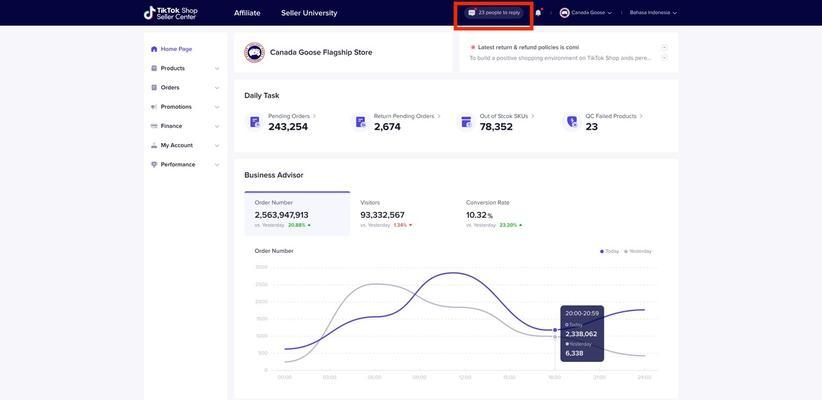Click the Business Advisor heading
Screen dimensions: 822x400
(274, 175)
